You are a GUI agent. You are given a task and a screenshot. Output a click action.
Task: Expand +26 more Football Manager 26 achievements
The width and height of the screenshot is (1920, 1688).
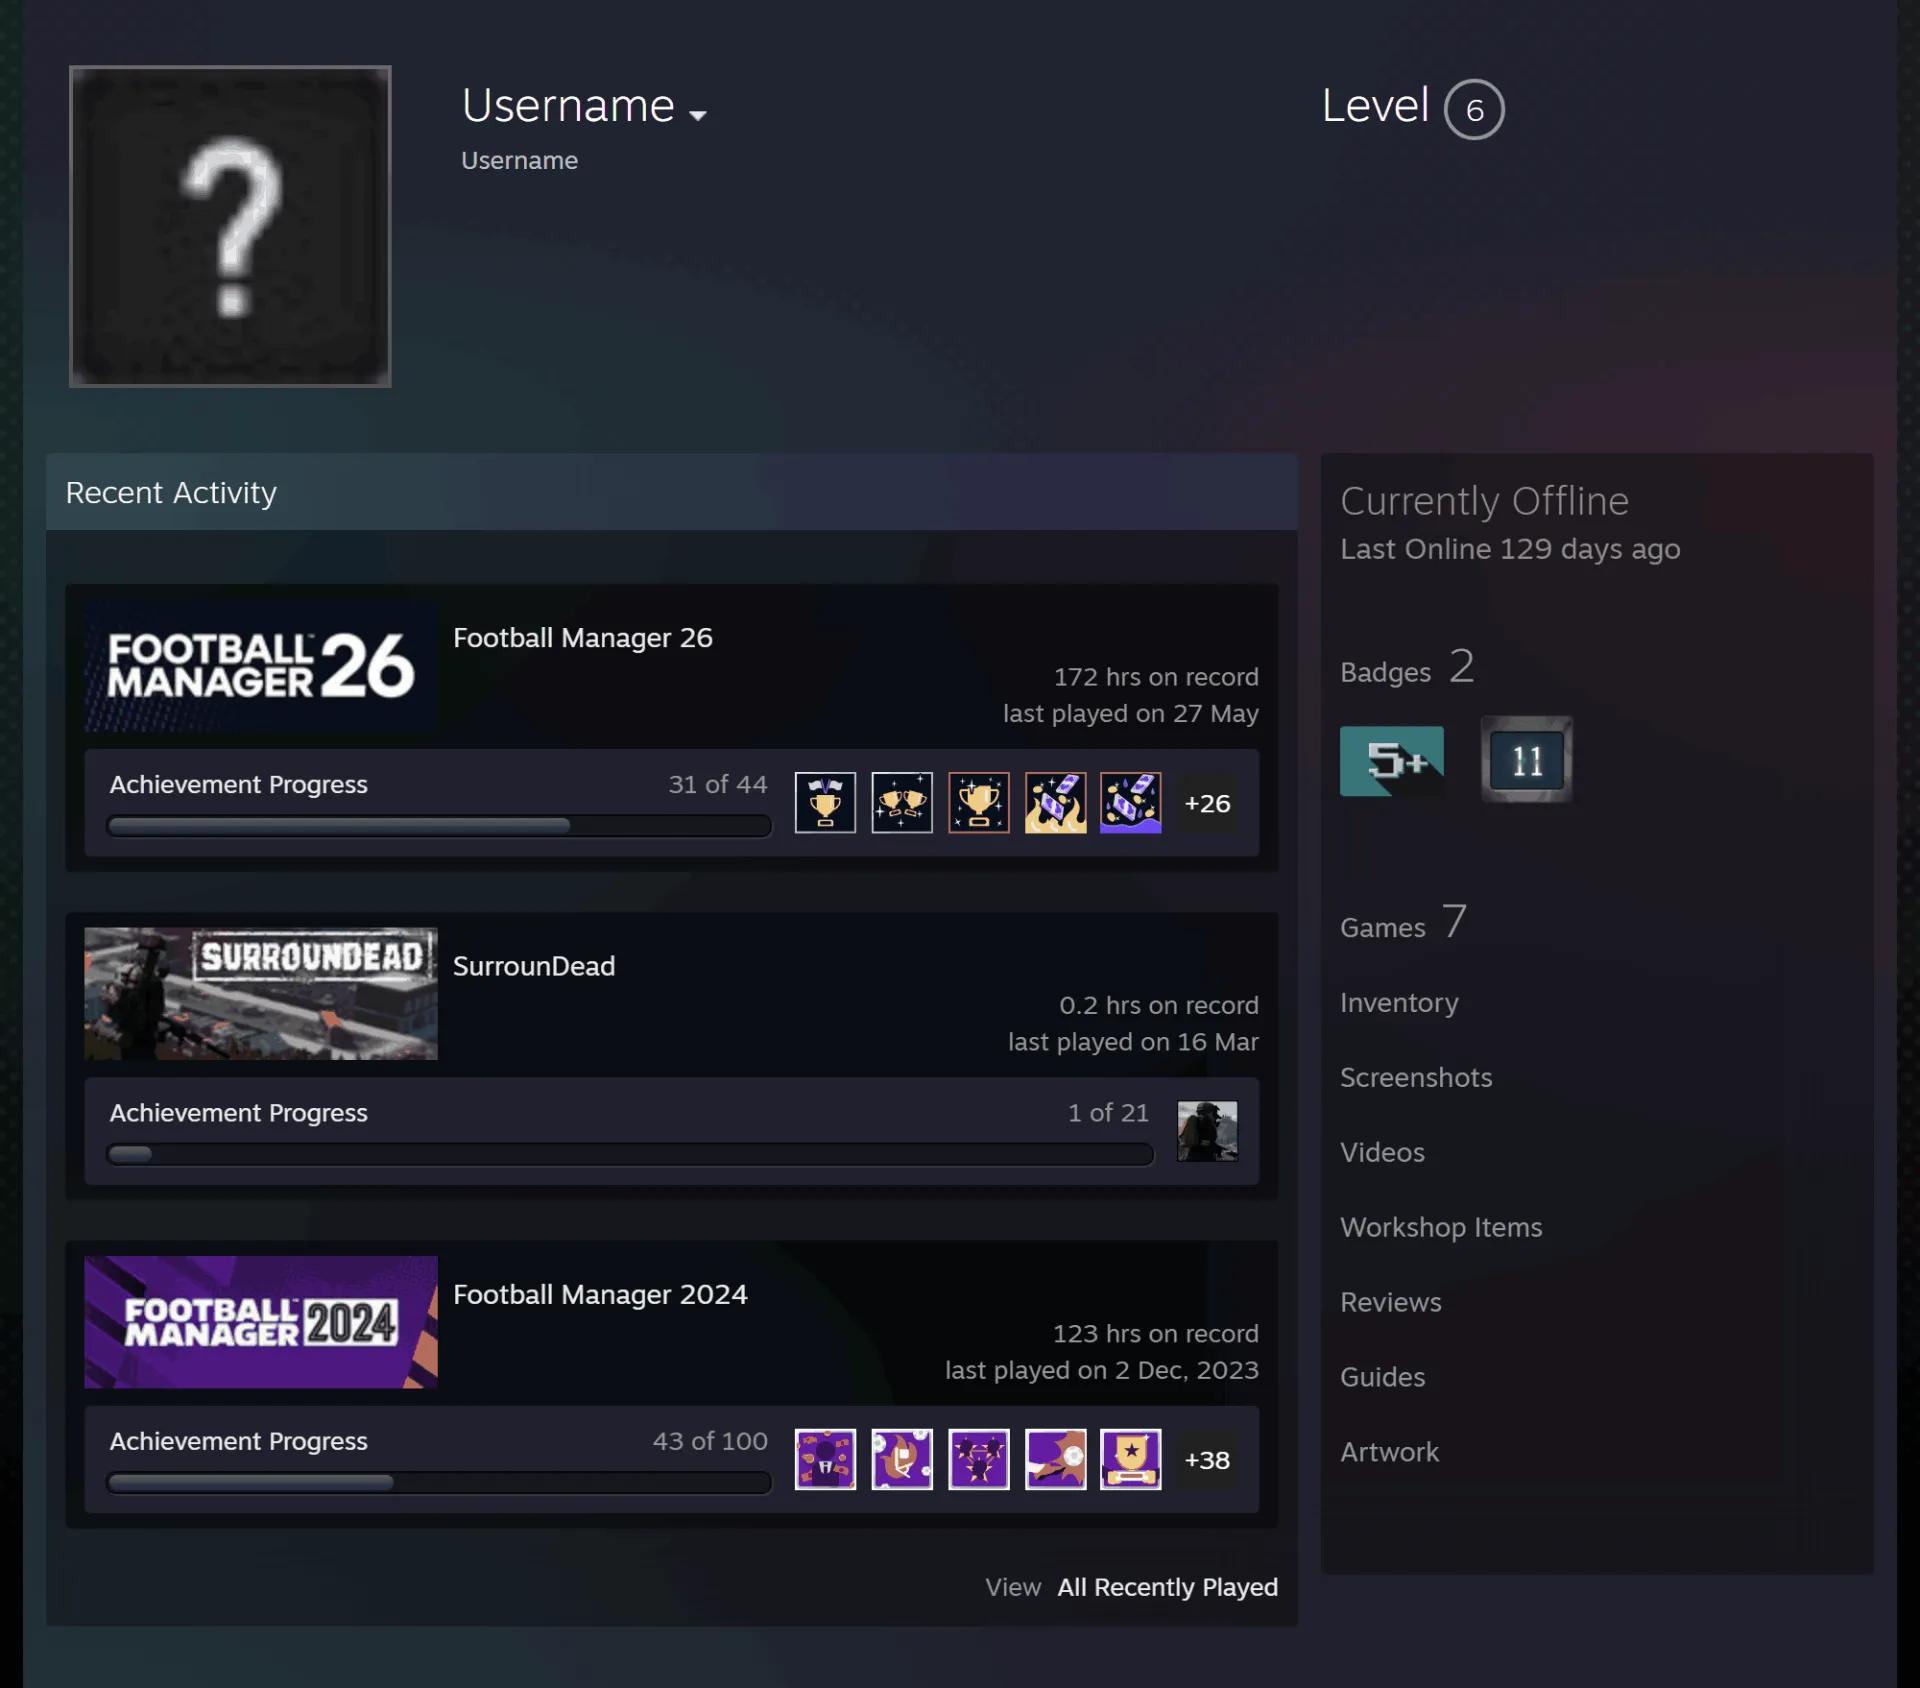(1207, 803)
